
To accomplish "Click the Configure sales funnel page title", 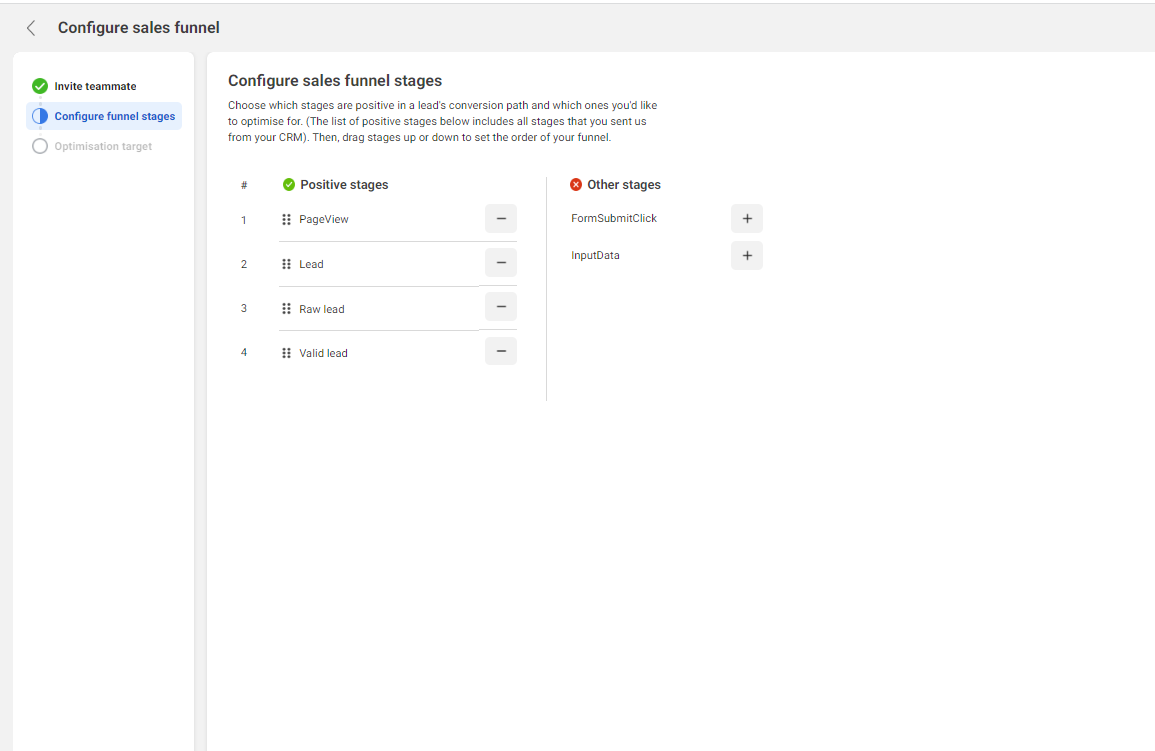I will [x=138, y=28].
